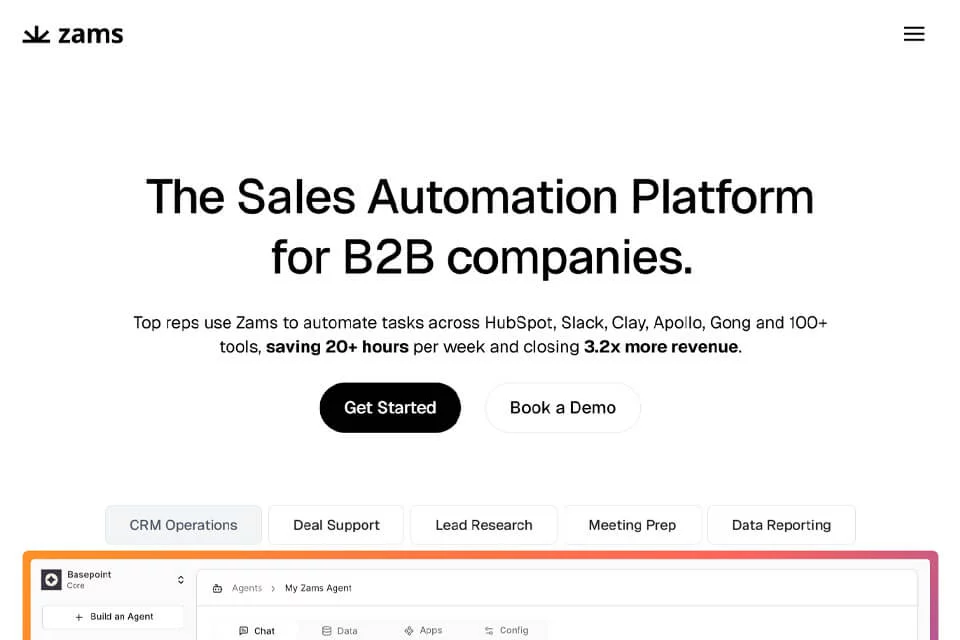Click the Chat speech bubble icon
This screenshot has width=960, height=640.
coord(244,631)
